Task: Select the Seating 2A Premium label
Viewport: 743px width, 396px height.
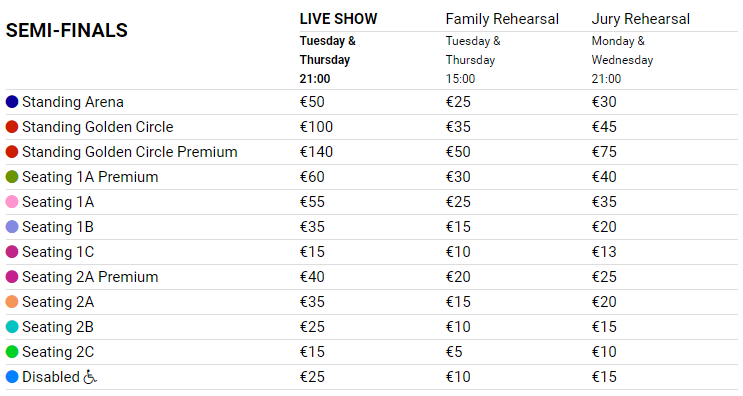Action: pos(90,277)
